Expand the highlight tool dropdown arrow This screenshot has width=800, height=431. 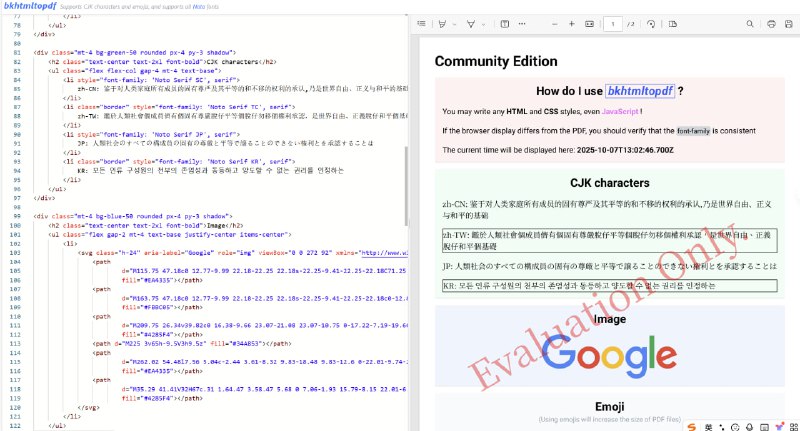pyautogui.click(x=454, y=24)
